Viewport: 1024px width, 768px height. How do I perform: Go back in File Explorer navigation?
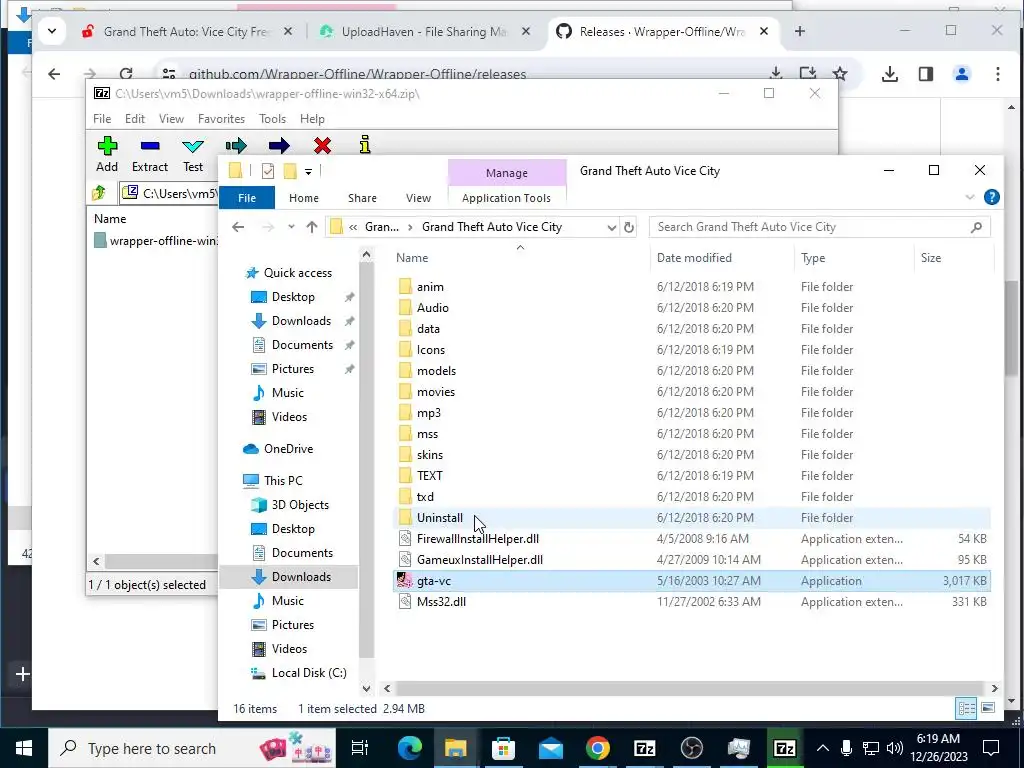click(x=238, y=227)
